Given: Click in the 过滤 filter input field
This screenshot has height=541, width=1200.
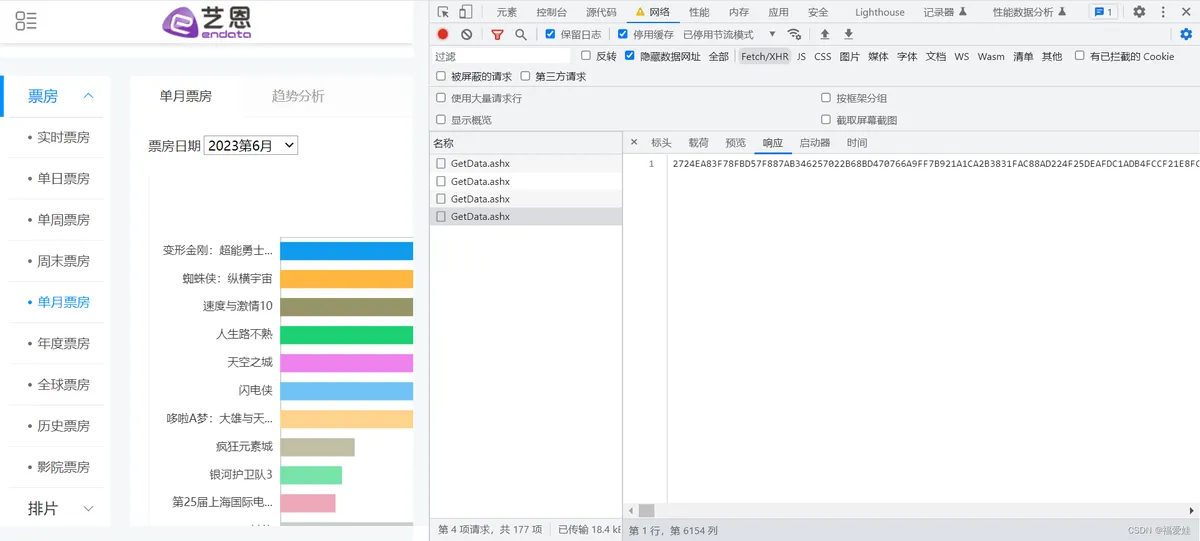Looking at the screenshot, I should pyautogui.click(x=501, y=56).
